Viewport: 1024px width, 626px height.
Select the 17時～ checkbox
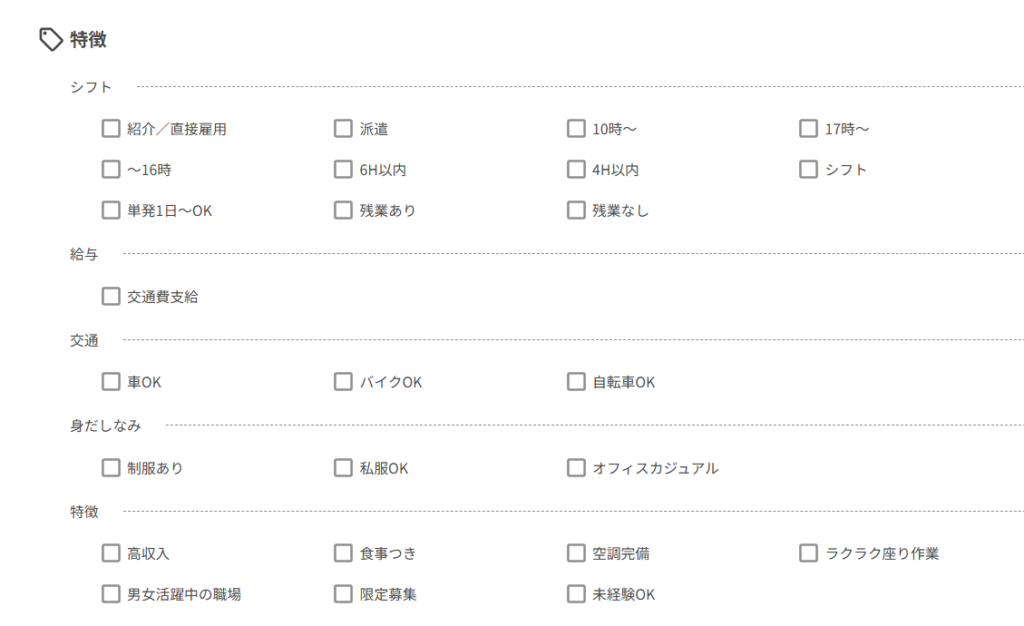808,128
